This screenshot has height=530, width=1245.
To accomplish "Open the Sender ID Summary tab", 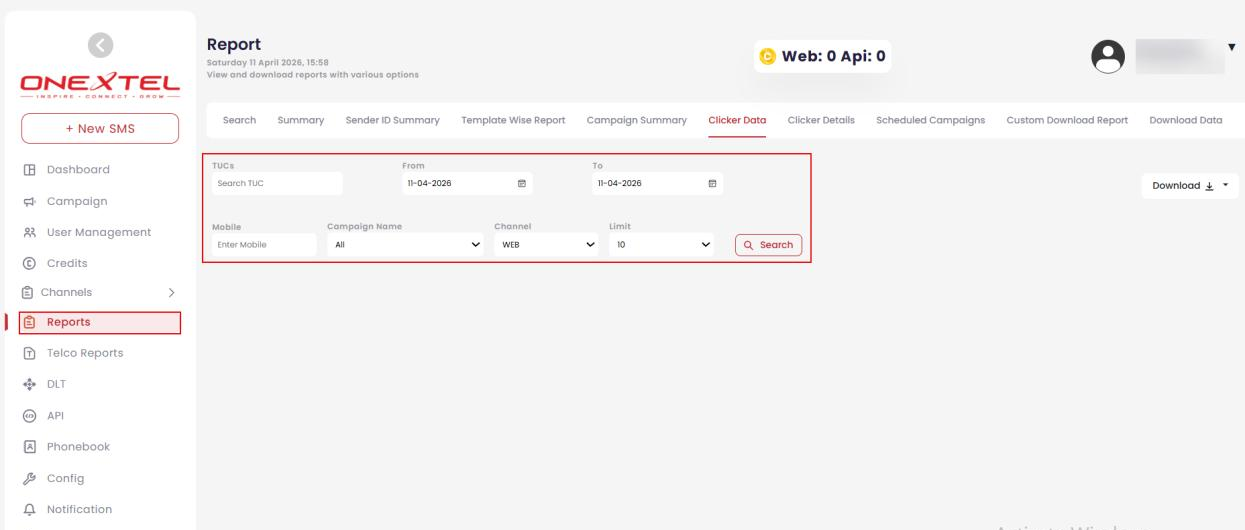I will [x=392, y=120].
